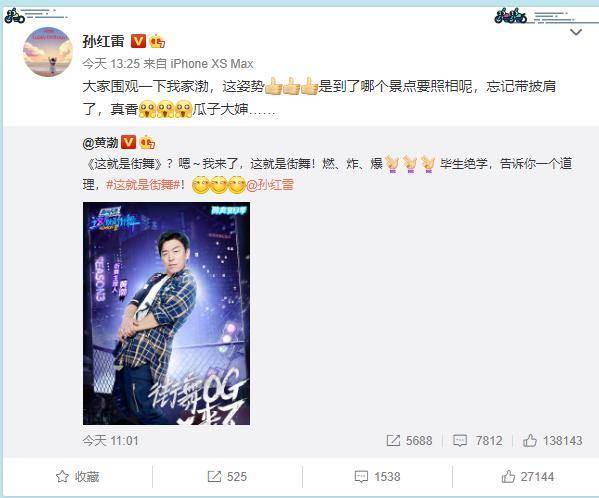Like the post with 27144 thumbs-up
599x498 pixels.
[528, 477]
